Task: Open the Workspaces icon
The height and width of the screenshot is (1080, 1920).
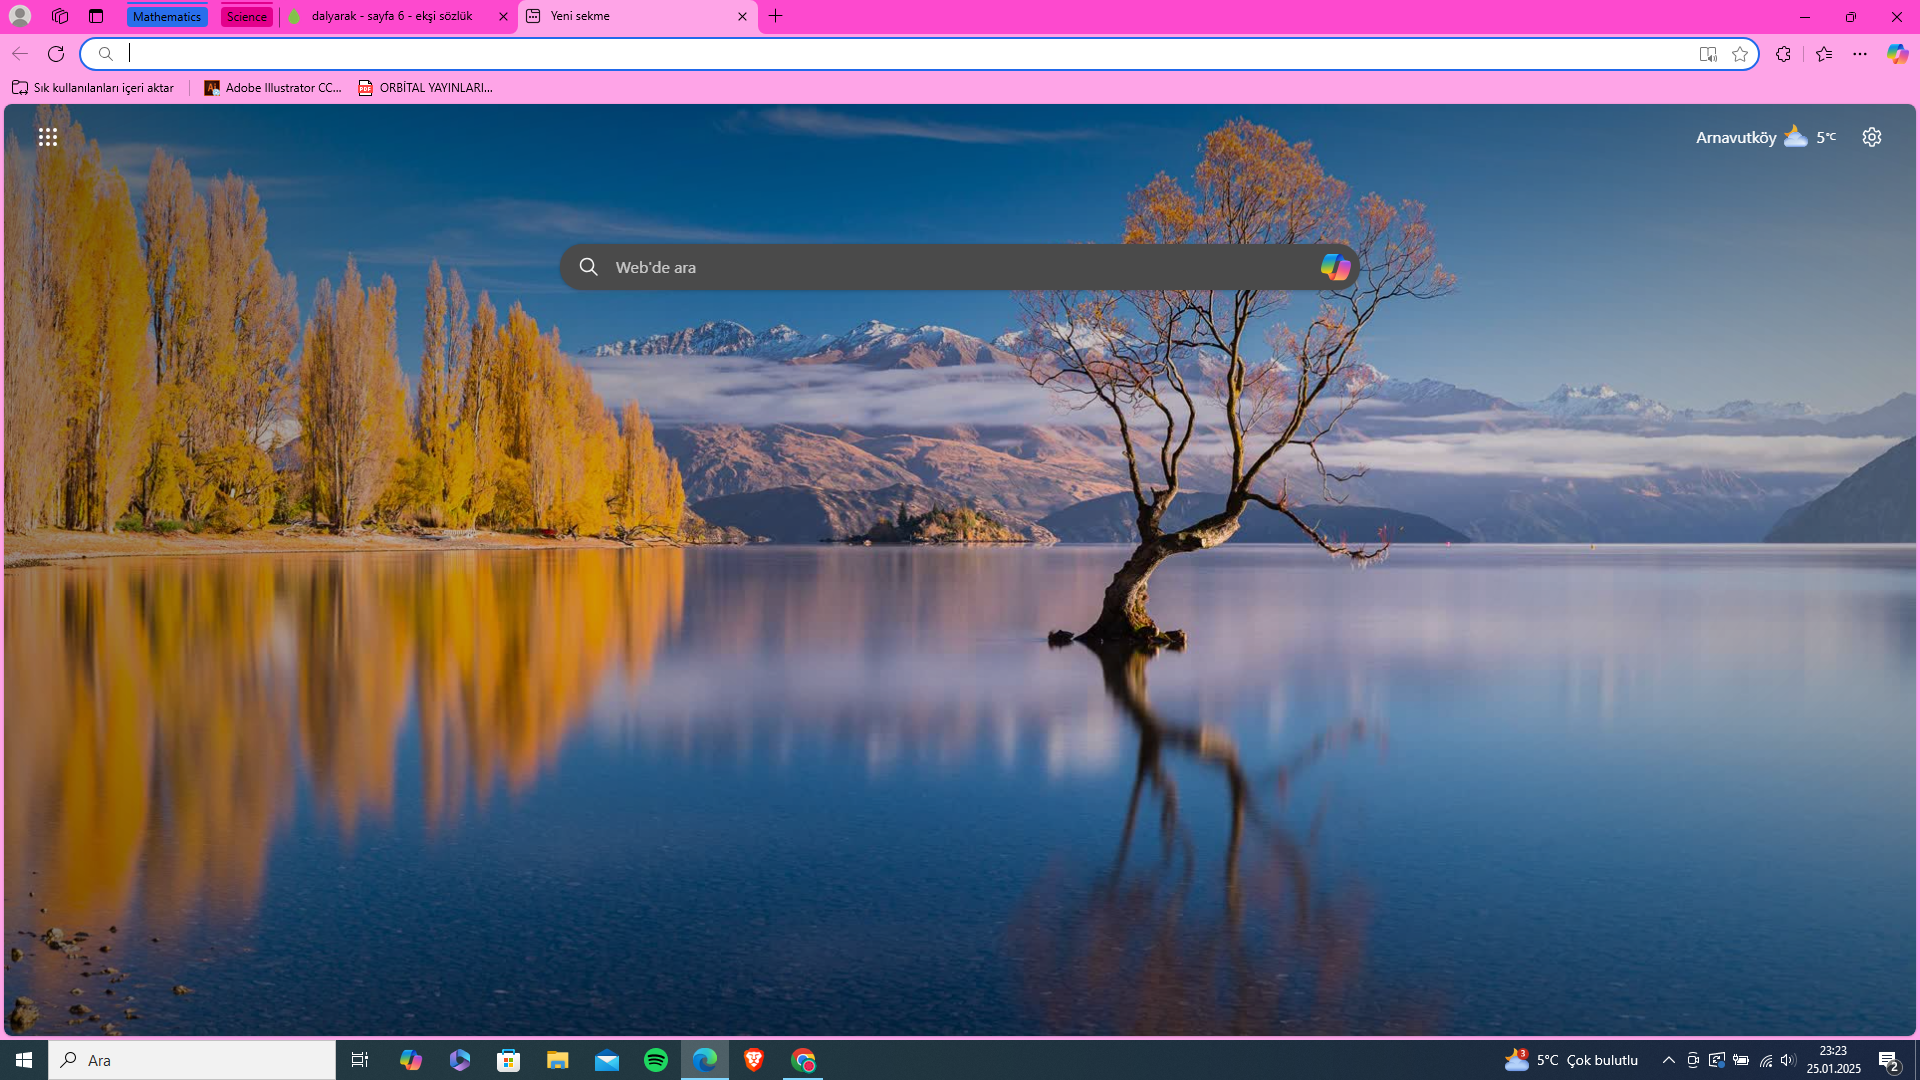Action: coord(60,16)
